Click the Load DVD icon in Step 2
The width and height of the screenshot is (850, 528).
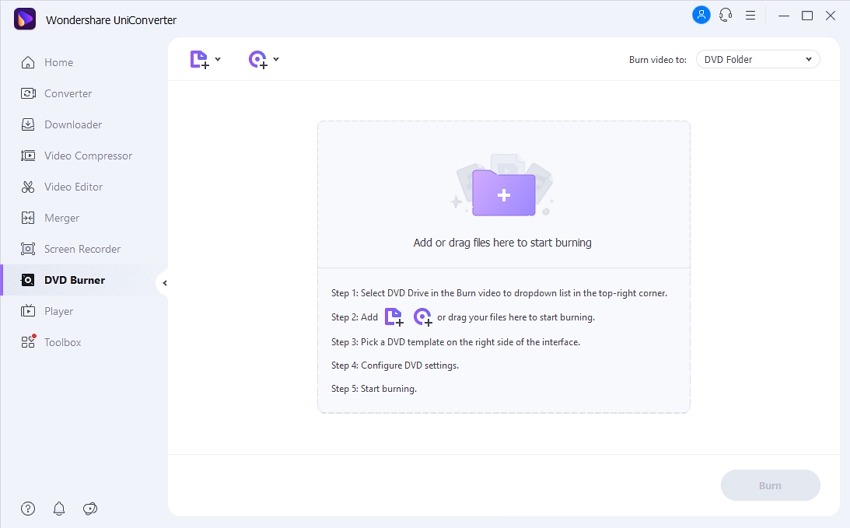[422, 317]
